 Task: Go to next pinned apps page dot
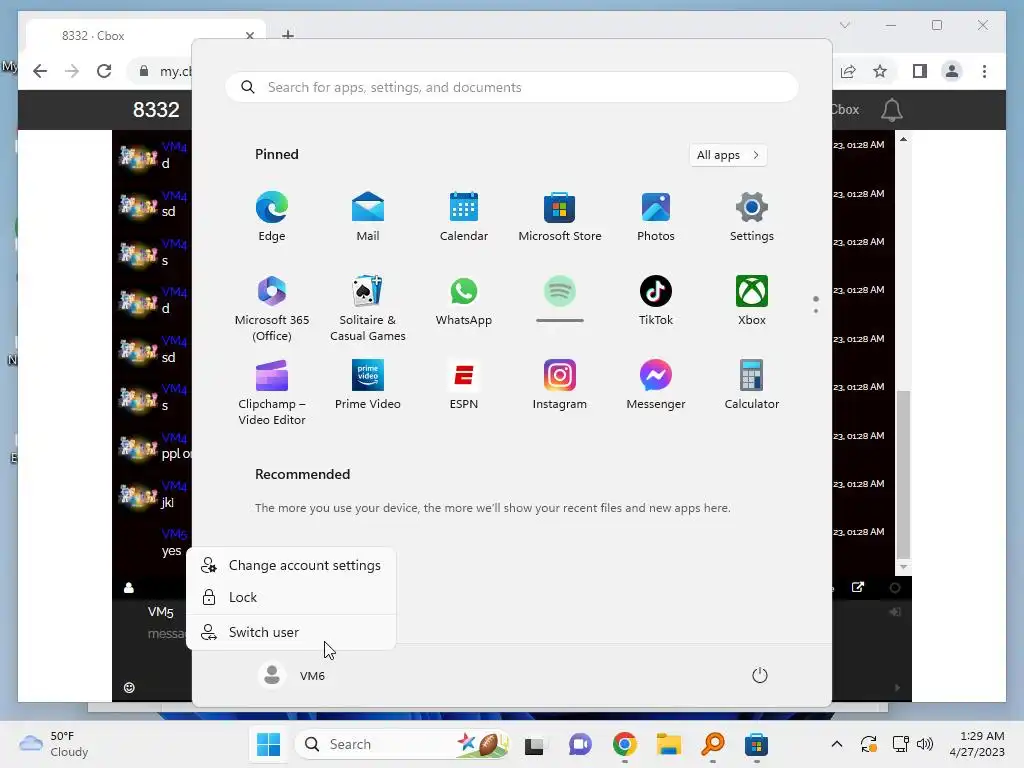(x=816, y=311)
